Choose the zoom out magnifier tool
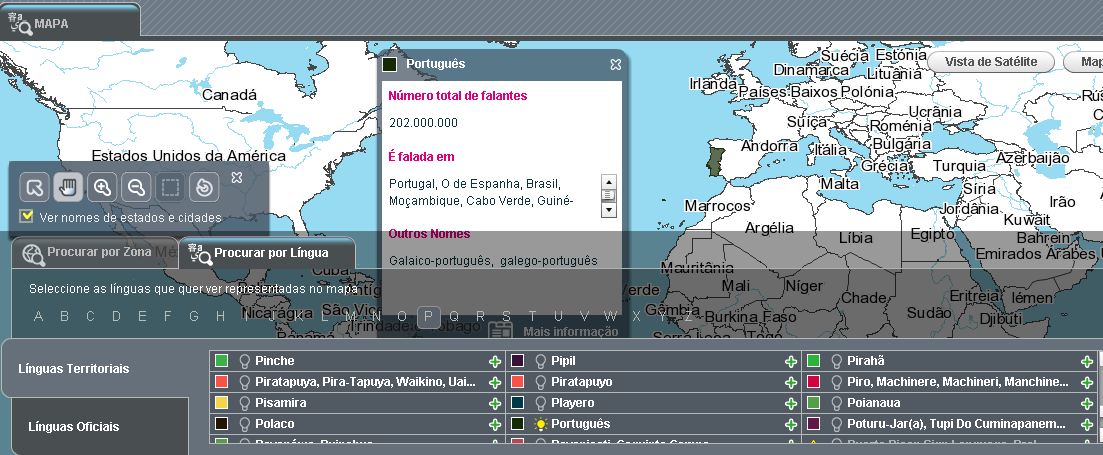 click(x=136, y=187)
